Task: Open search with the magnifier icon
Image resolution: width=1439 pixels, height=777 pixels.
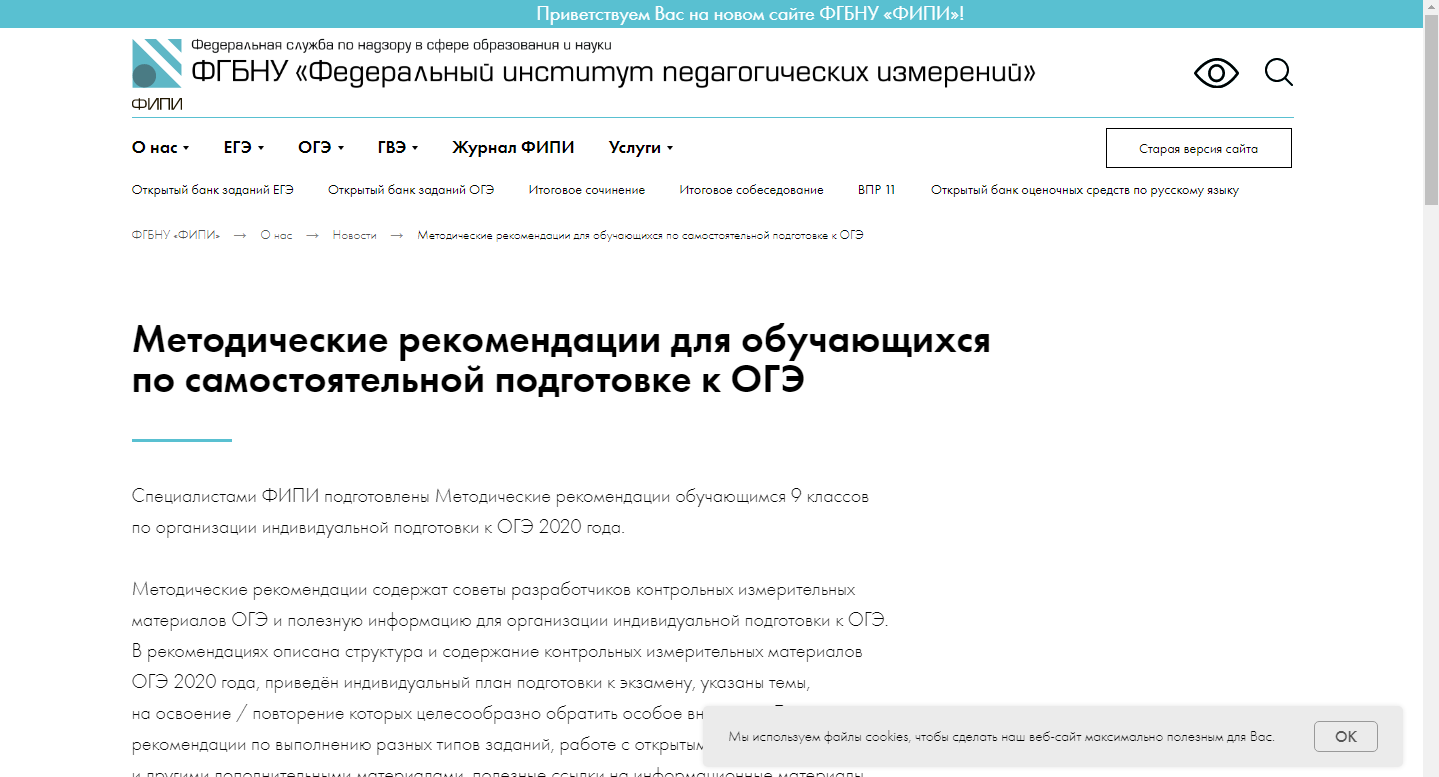Action: click(x=1278, y=72)
